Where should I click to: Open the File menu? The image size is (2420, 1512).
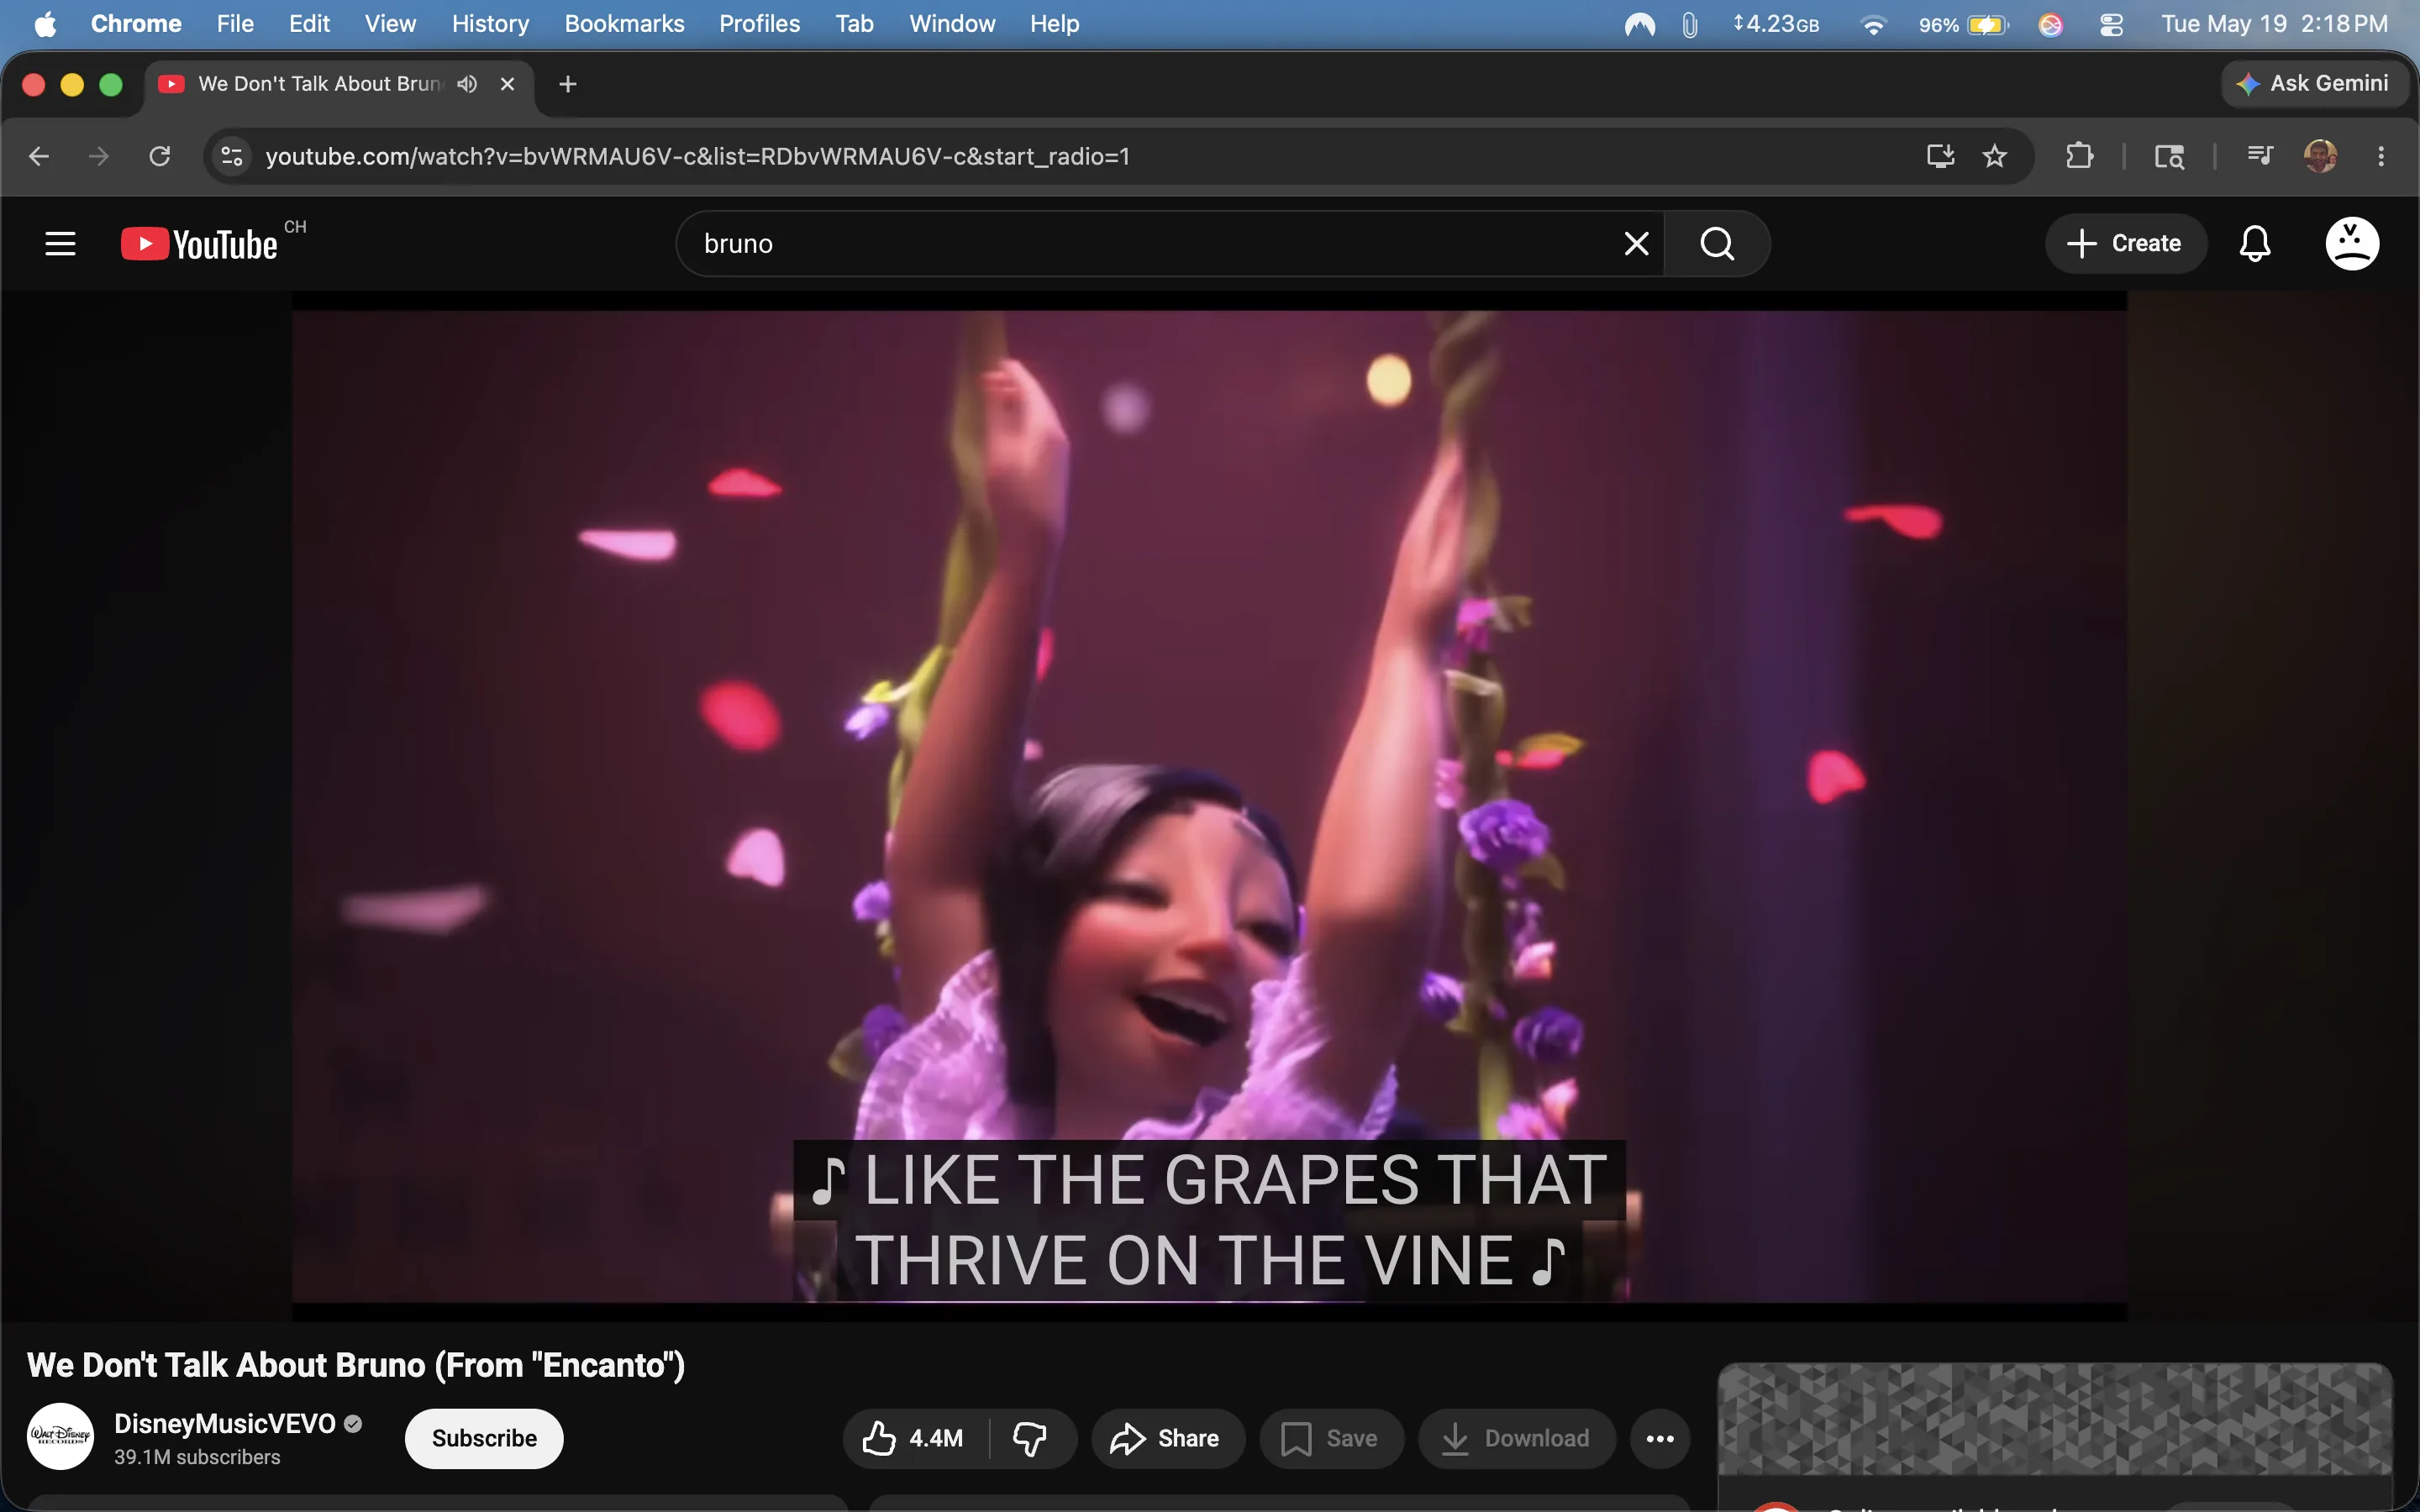coord(235,24)
